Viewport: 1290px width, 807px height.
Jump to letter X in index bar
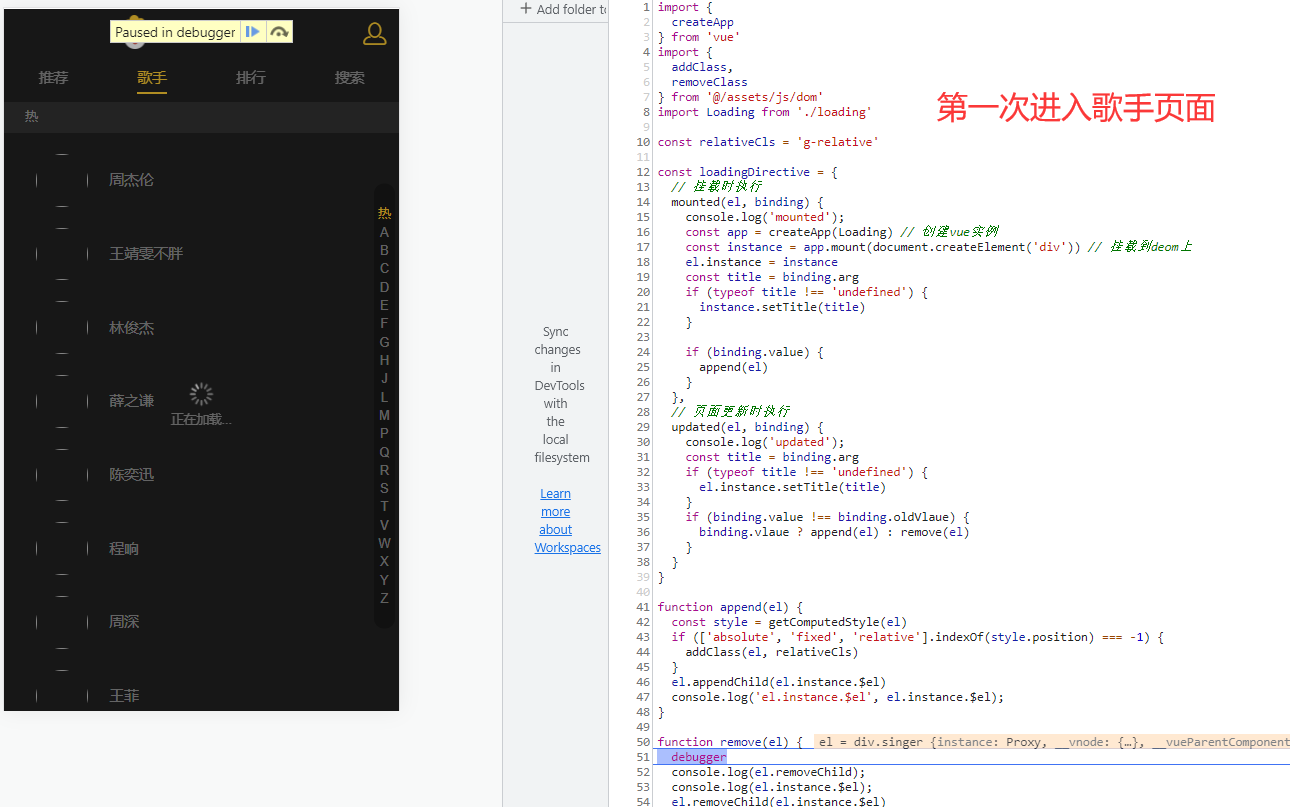pyautogui.click(x=384, y=561)
